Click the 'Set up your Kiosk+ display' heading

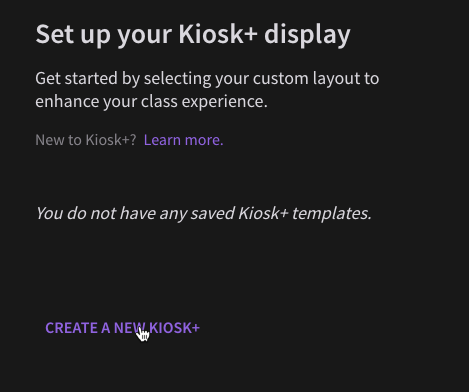click(x=193, y=35)
